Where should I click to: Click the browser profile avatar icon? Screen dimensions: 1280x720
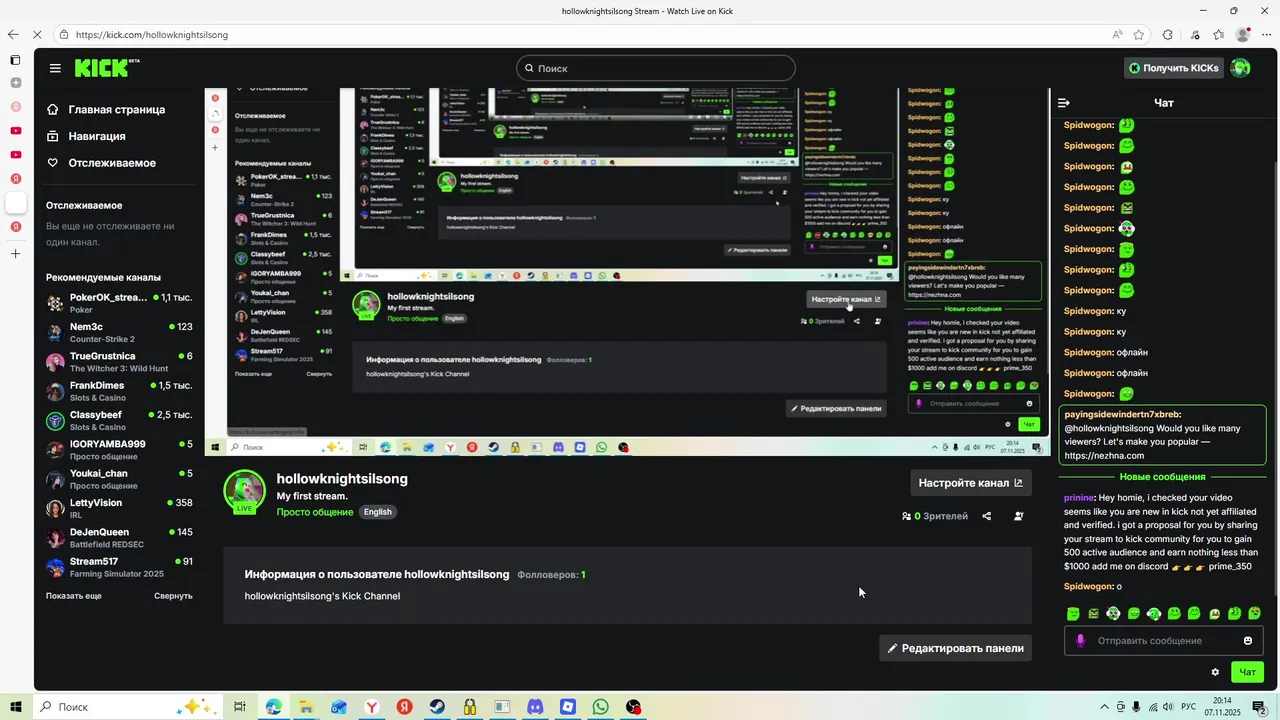(1242, 35)
